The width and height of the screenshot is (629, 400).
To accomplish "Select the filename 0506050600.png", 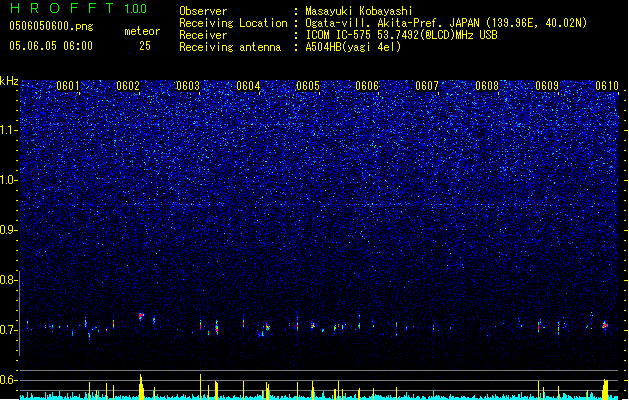I will [x=51, y=26].
